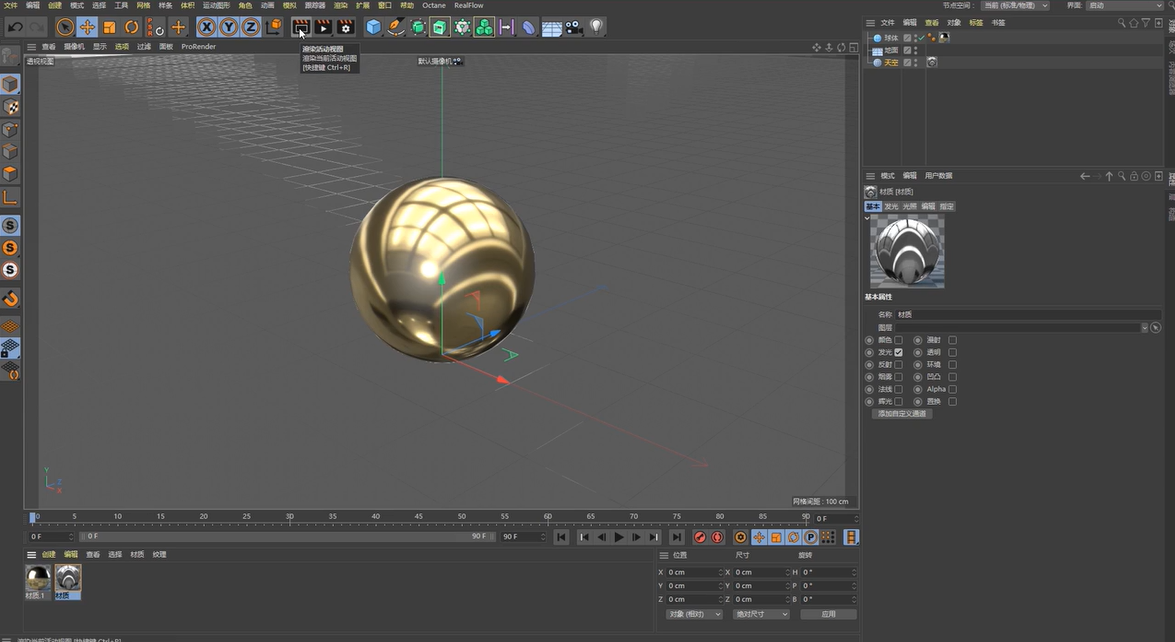Image resolution: width=1175 pixels, height=642 pixels.
Task: Click the record active objects red button
Action: tap(700, 537)
